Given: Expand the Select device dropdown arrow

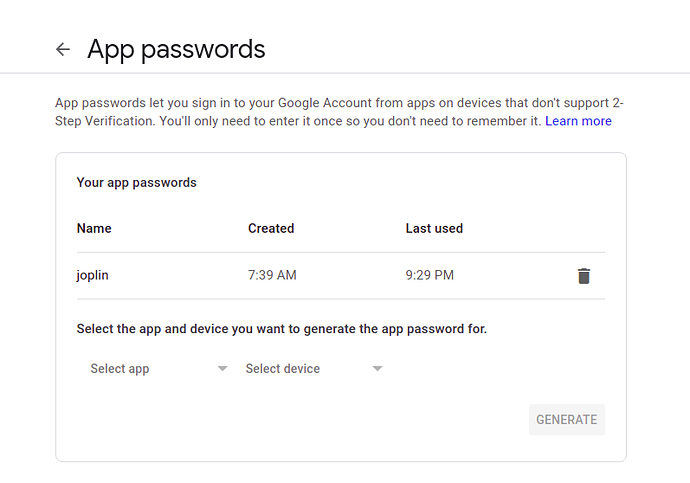Looking at the screenshot, I should [377, 368].
